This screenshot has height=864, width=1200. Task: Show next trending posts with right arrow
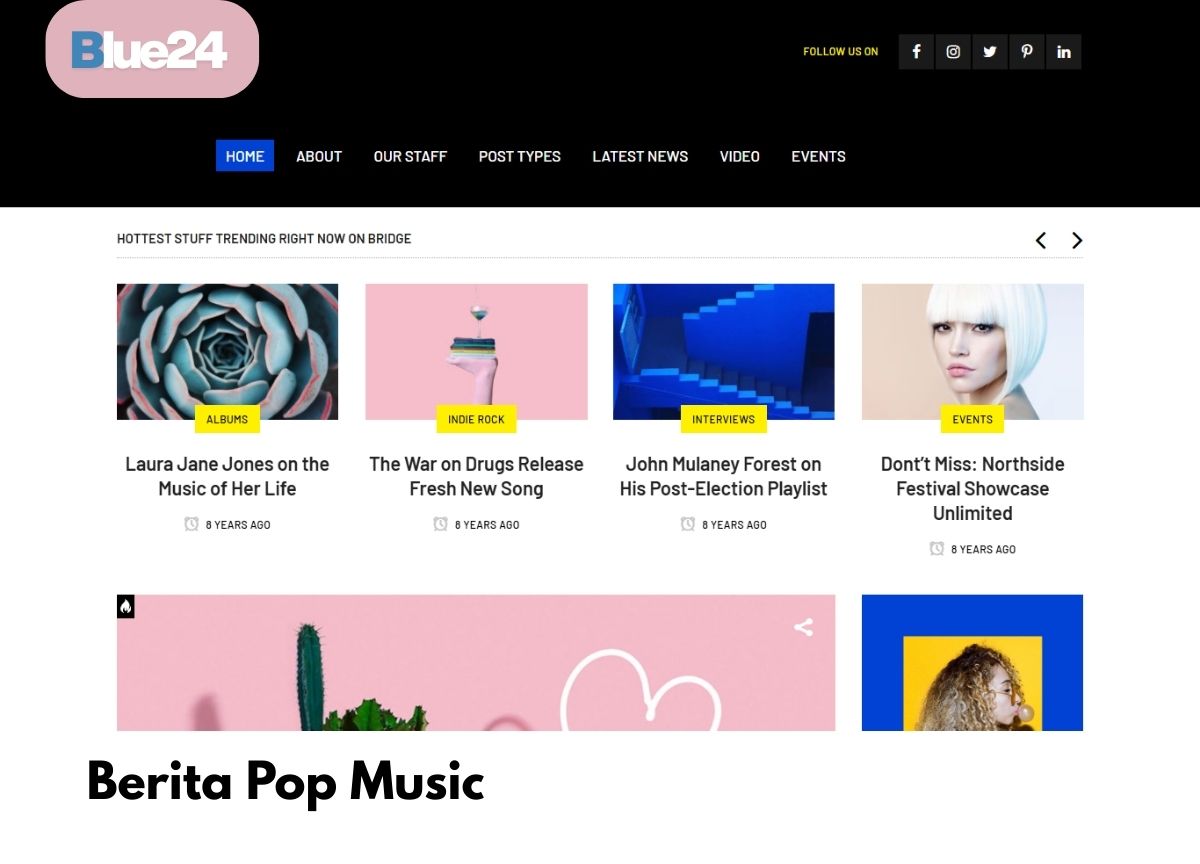pos(1077,240)
